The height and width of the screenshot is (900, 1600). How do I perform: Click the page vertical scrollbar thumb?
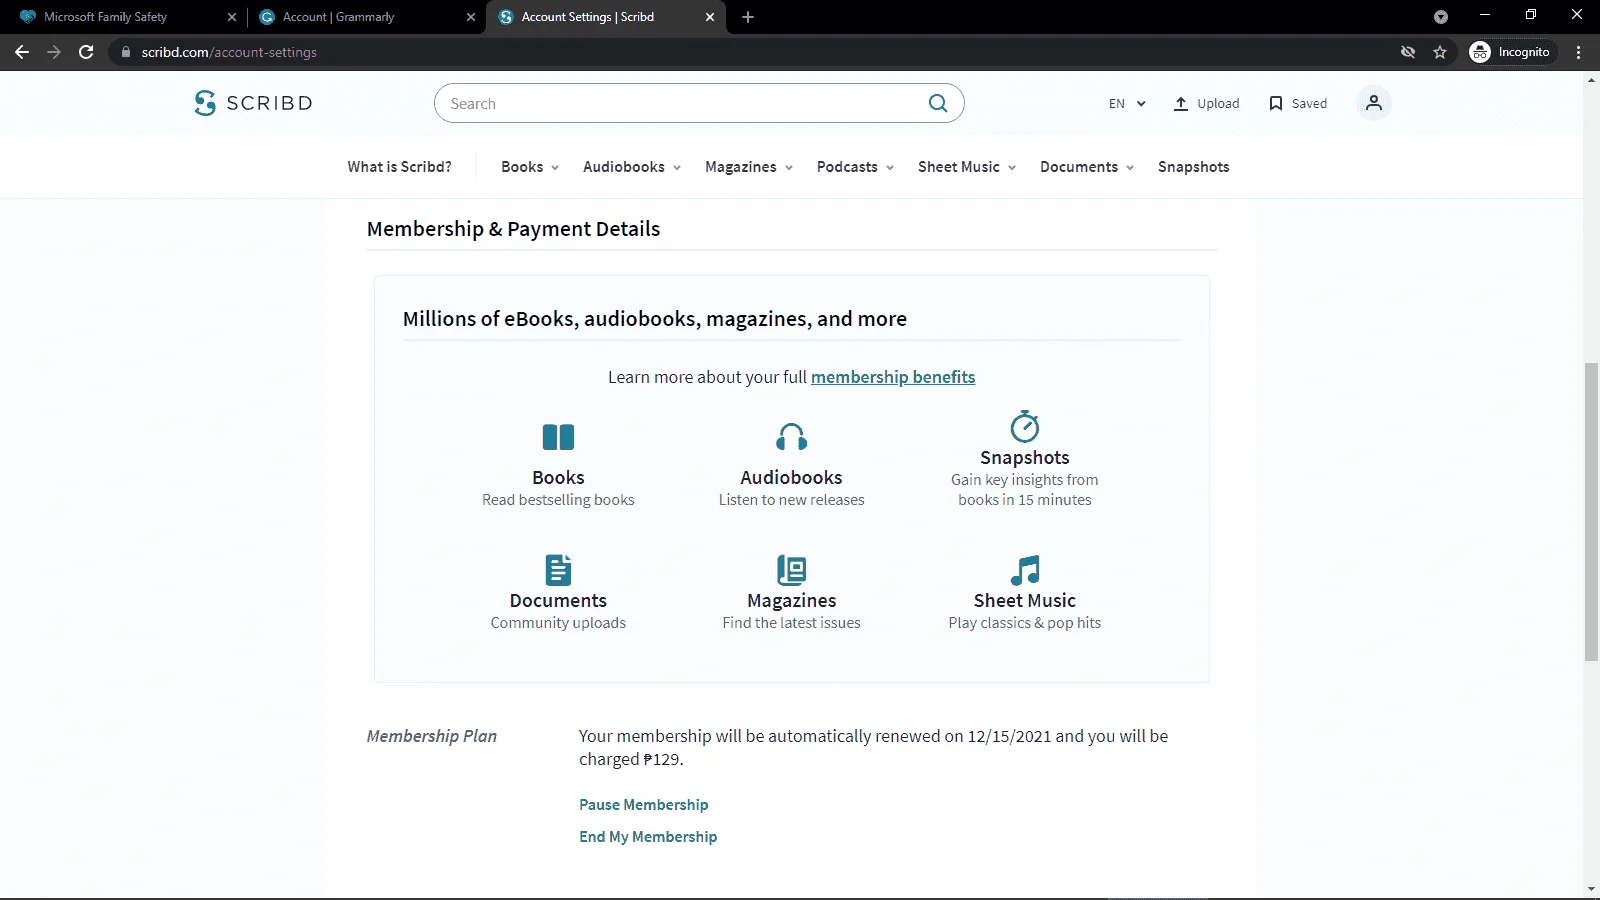1591,511
